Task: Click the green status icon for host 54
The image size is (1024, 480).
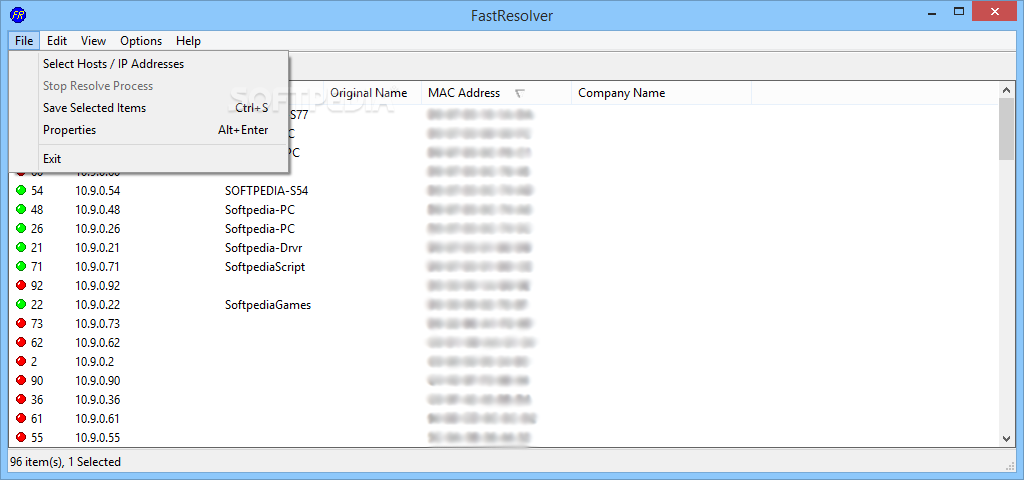Action: point(21,191)
